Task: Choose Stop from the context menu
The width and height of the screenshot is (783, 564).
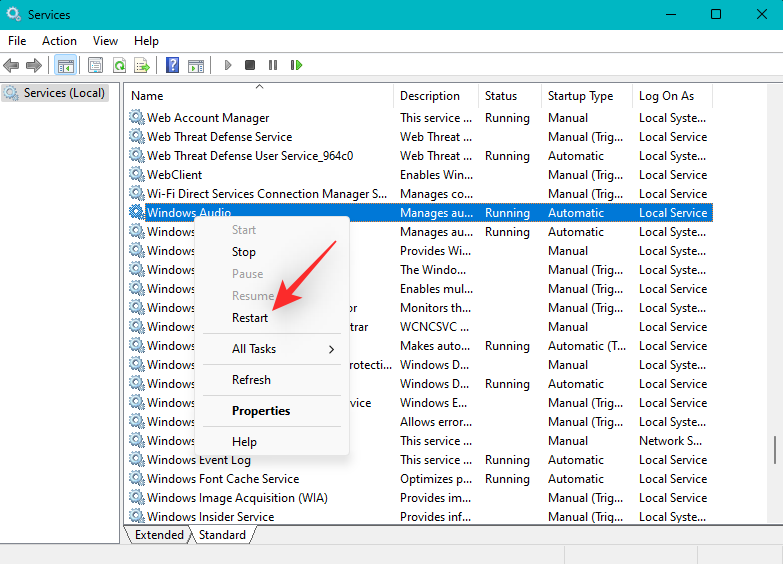Action: tap(244, 252)
